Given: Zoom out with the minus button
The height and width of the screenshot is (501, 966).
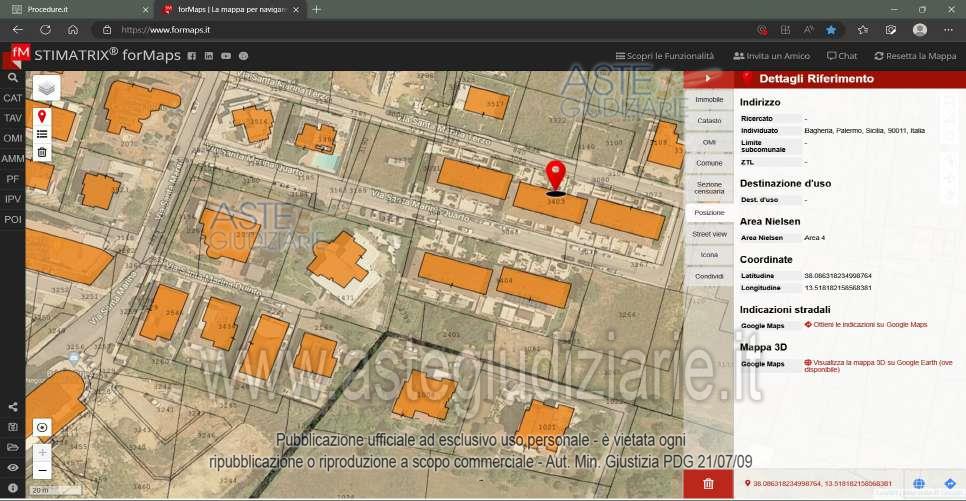Looking at the screenshot, I should pyautogui.click(x=42, y=470).
